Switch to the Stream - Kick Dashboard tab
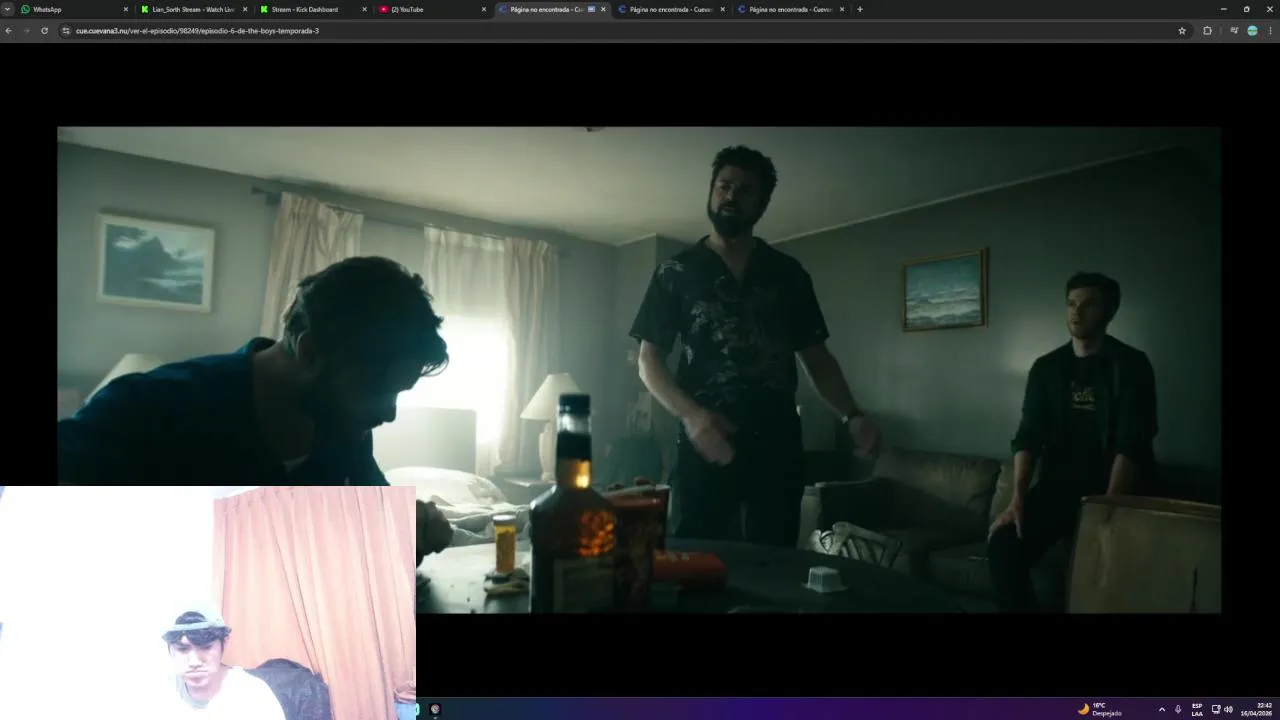The height and width of the screenshot is (720, 1280). 313,9
